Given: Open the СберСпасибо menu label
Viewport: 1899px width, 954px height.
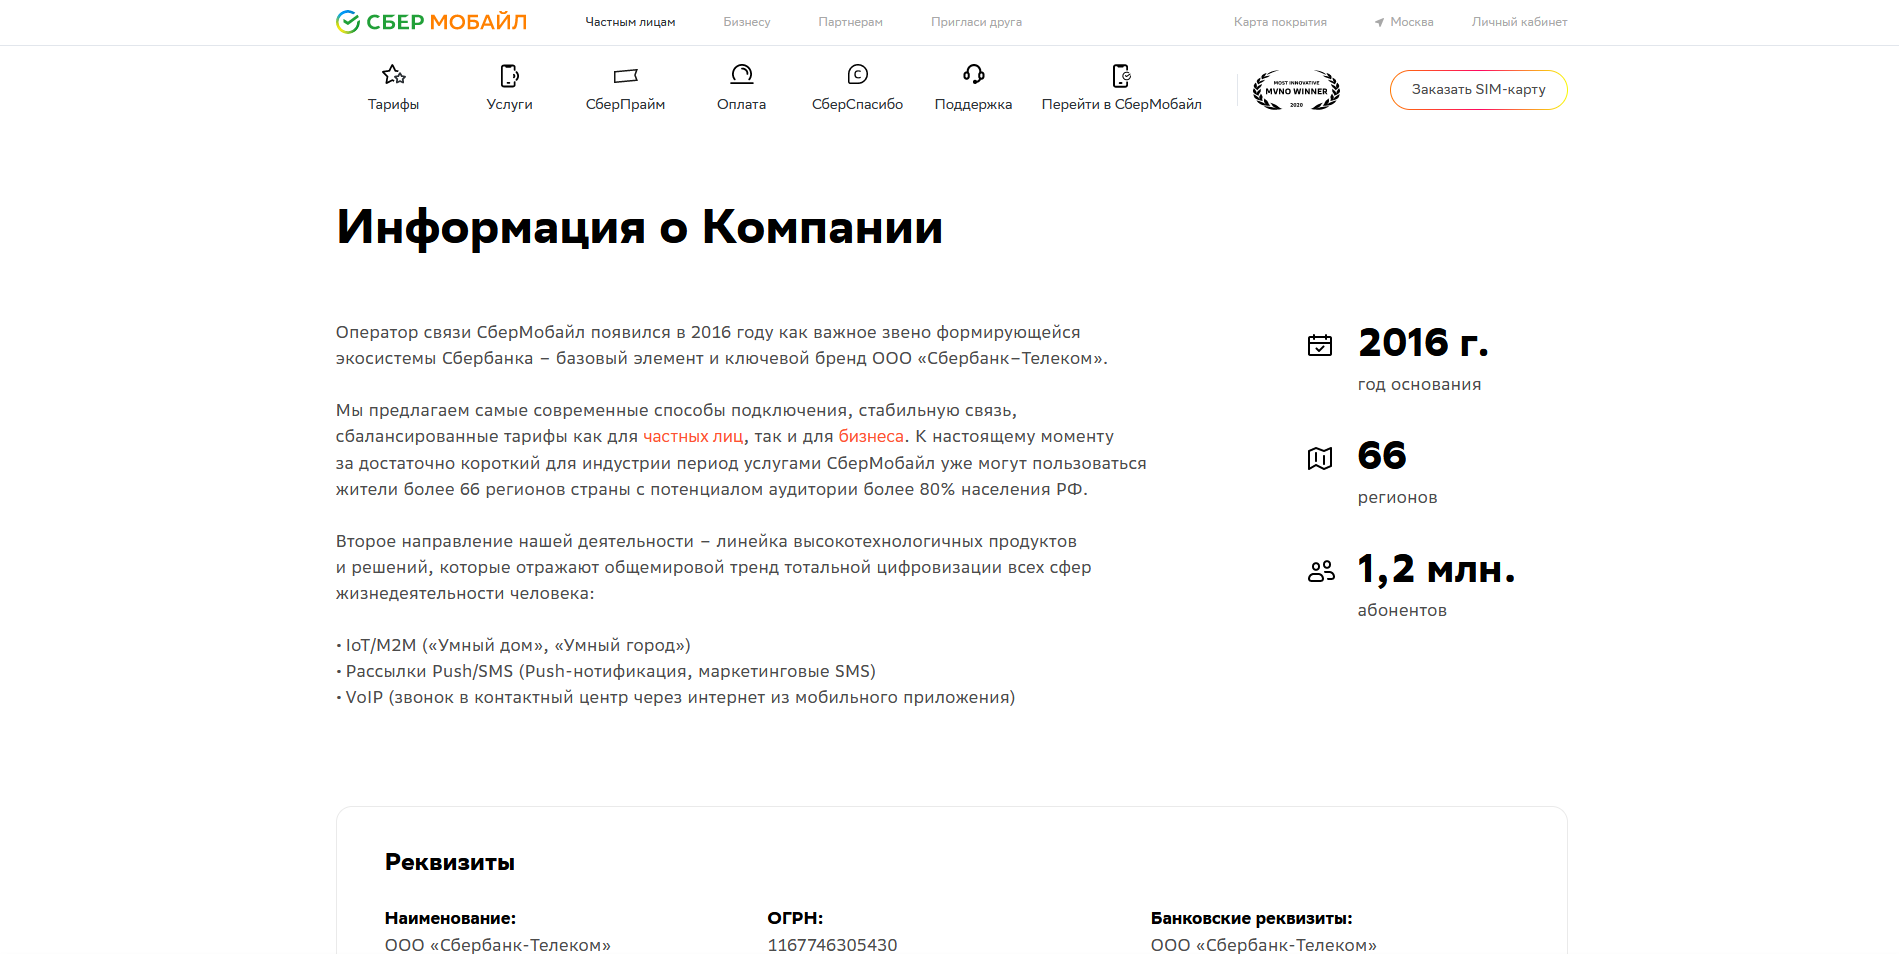Looking at the screenshot, I should (x=857, y=104).
